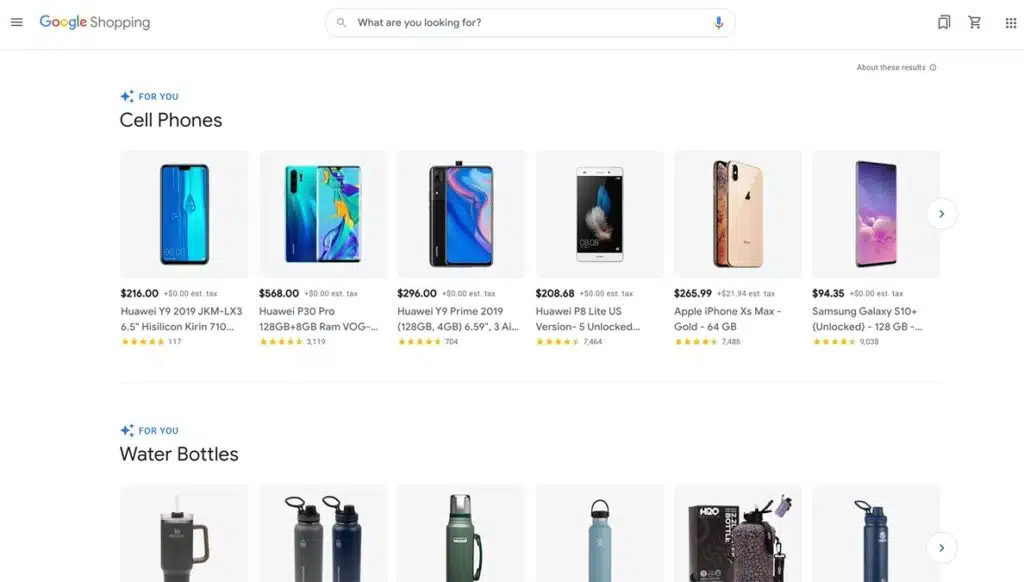
Task: Open the Cell Phones section heading
Action: (170, 119)
